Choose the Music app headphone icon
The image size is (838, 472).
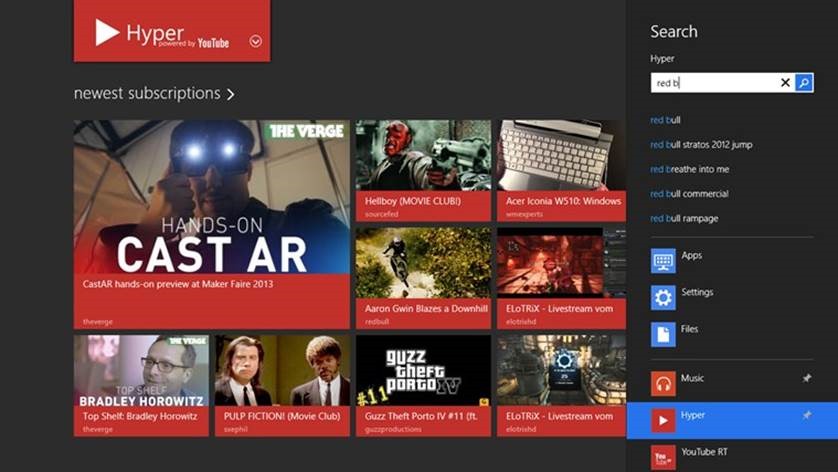(663, 383)
